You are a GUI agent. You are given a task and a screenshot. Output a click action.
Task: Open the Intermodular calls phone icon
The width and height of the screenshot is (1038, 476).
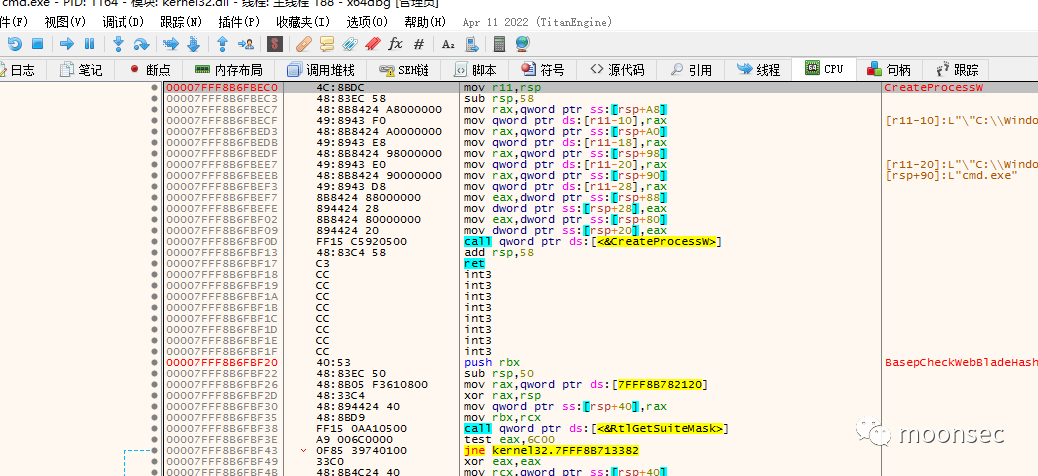[472, 44]
